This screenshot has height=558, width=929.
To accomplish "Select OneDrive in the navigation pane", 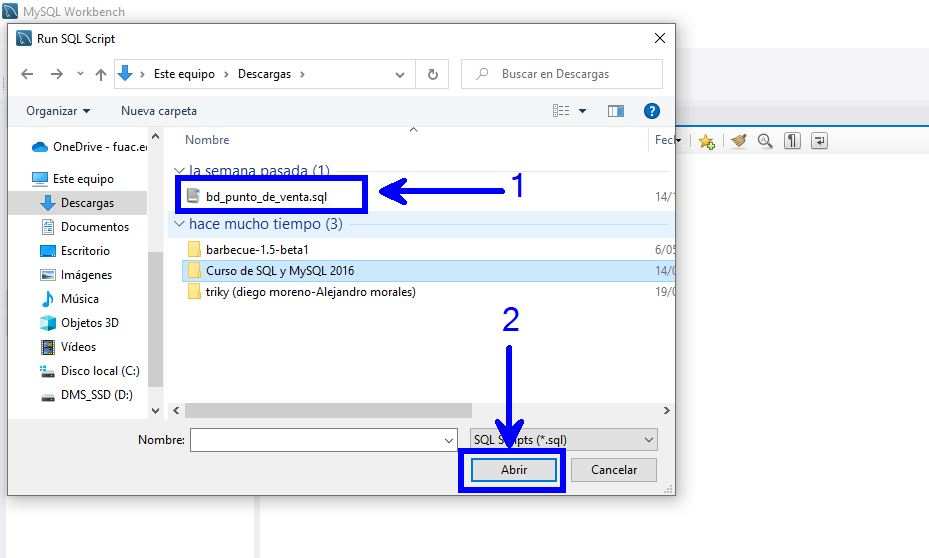I will pos(89,146).
